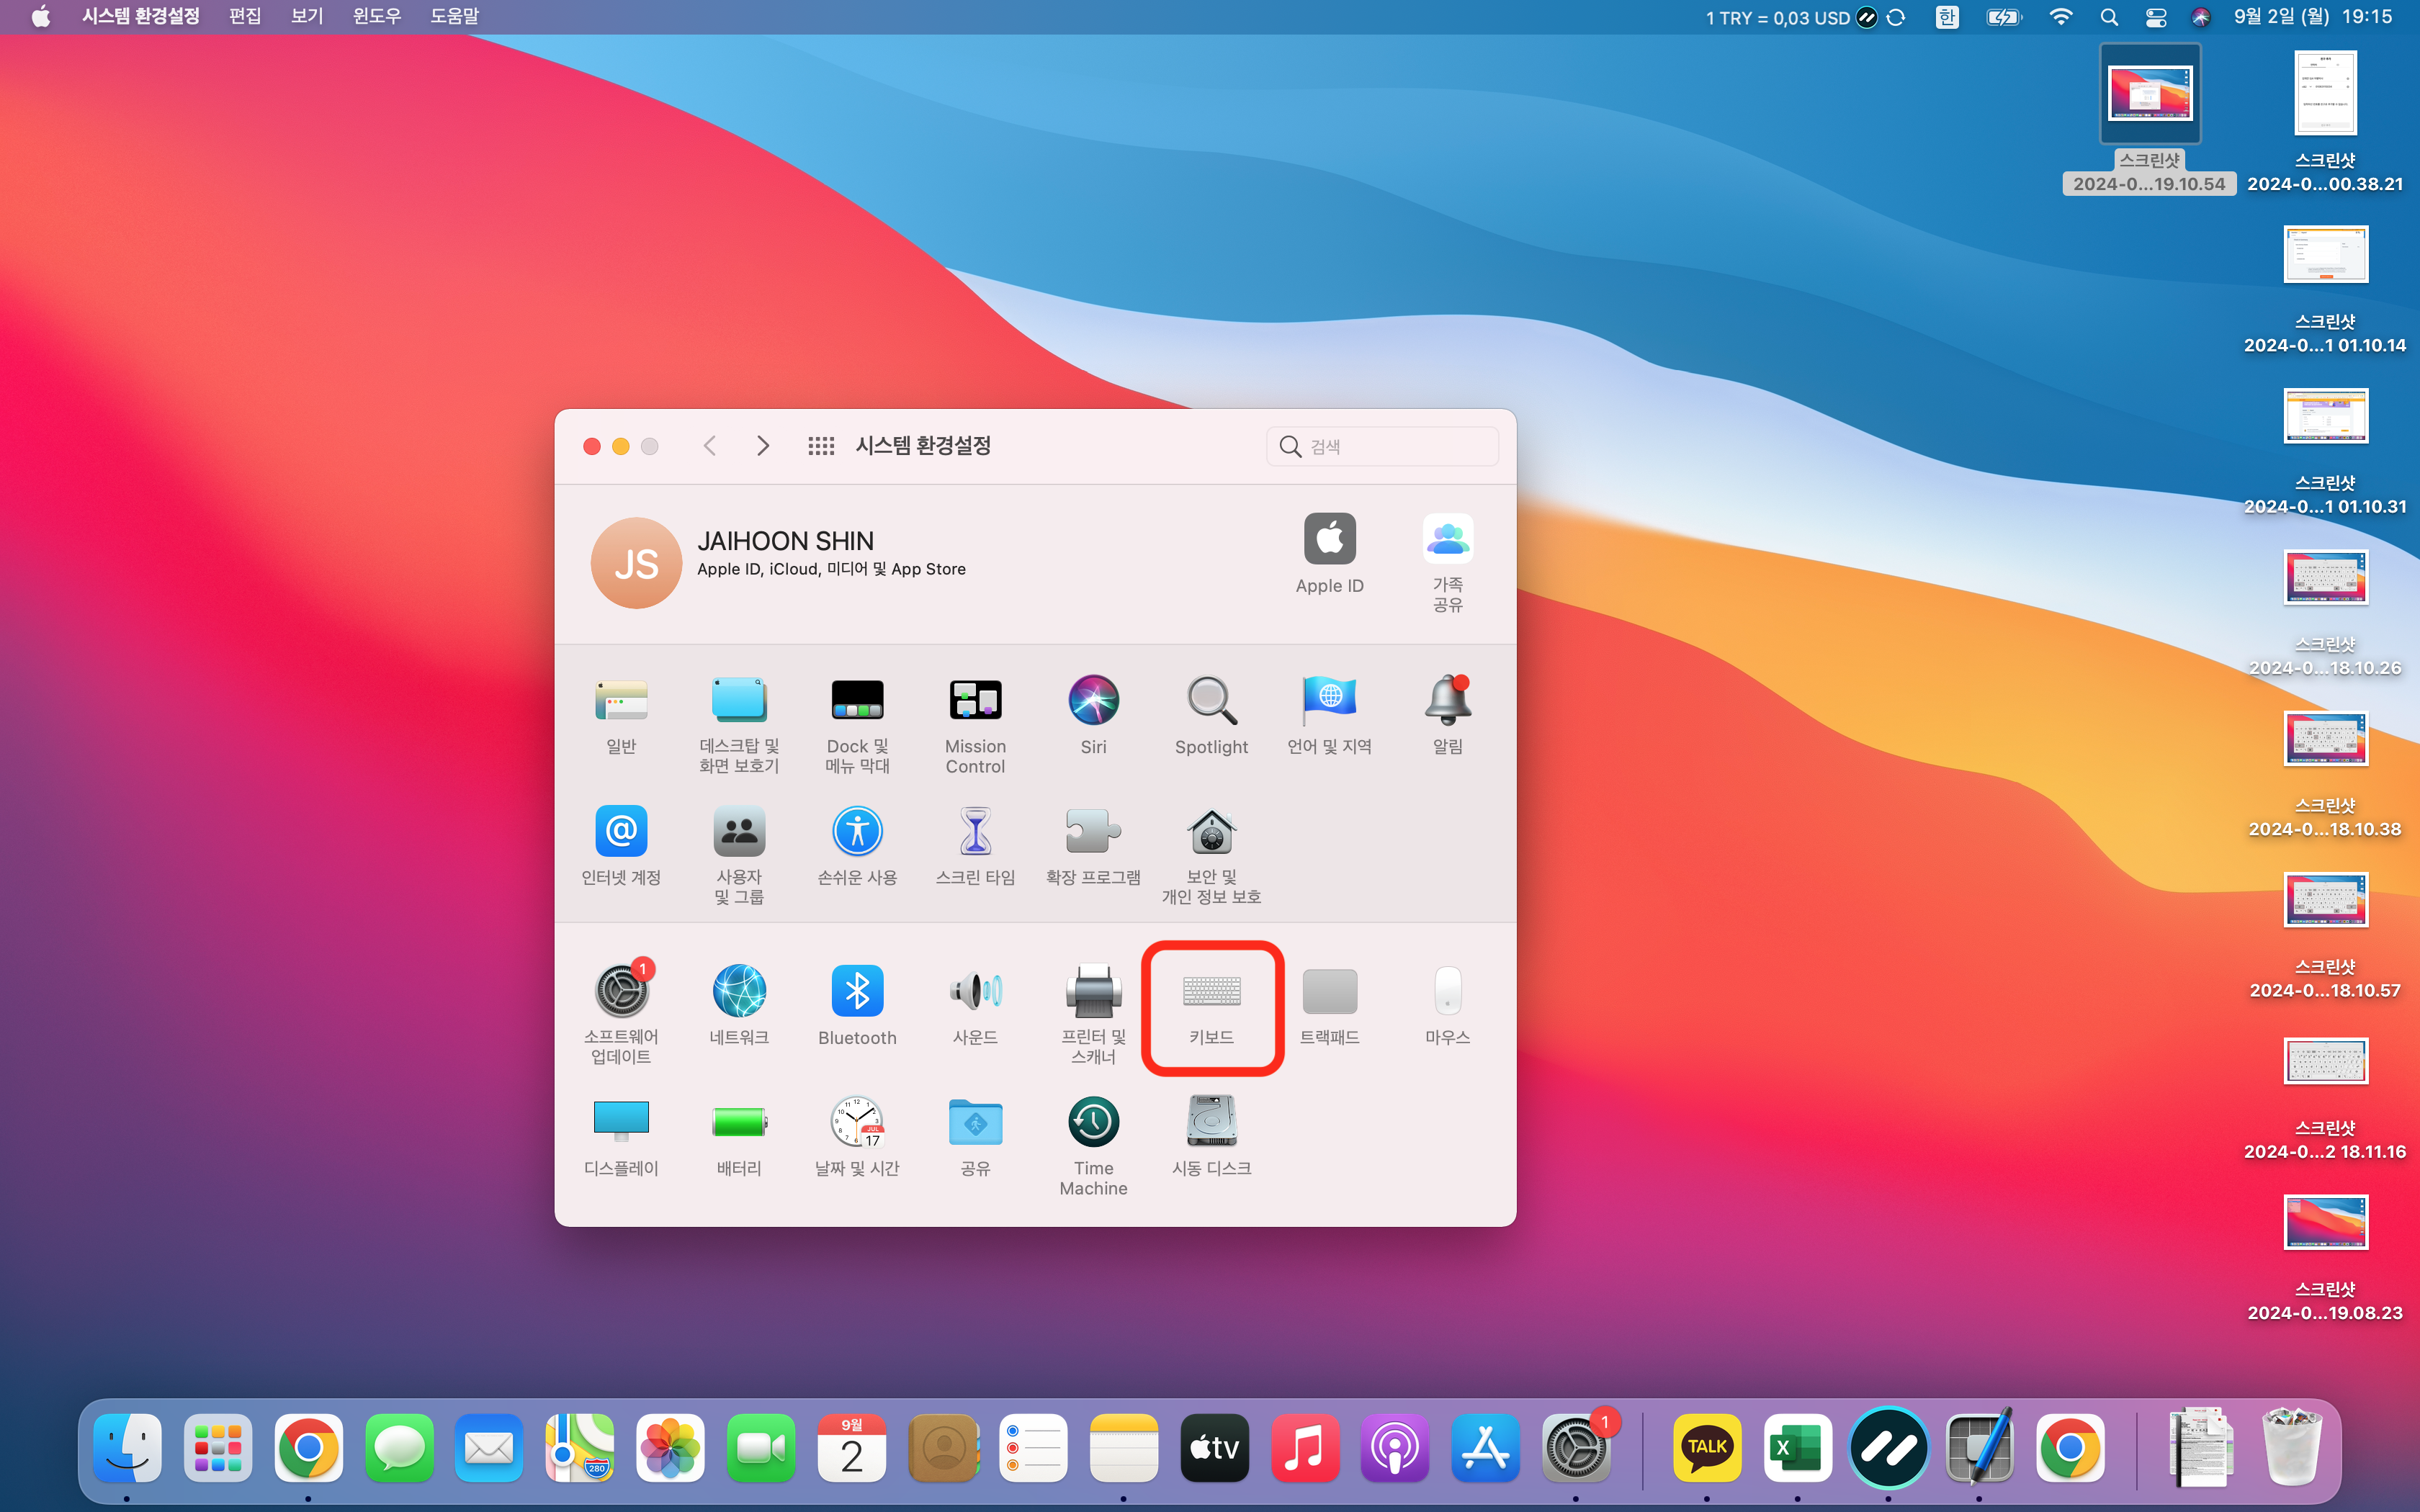
Task: Go back with the left chevron
Action: click(710, 446)
